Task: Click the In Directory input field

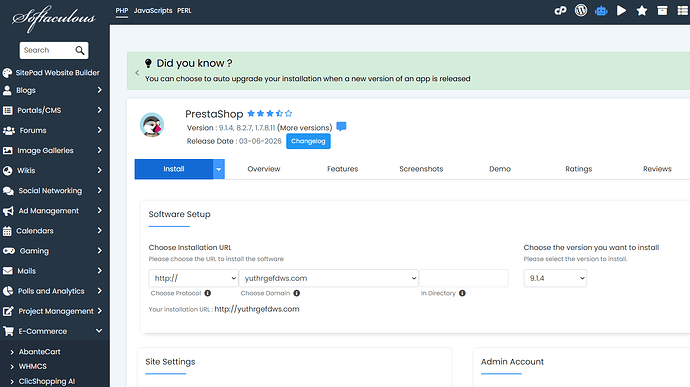Action: coord(464,278)
